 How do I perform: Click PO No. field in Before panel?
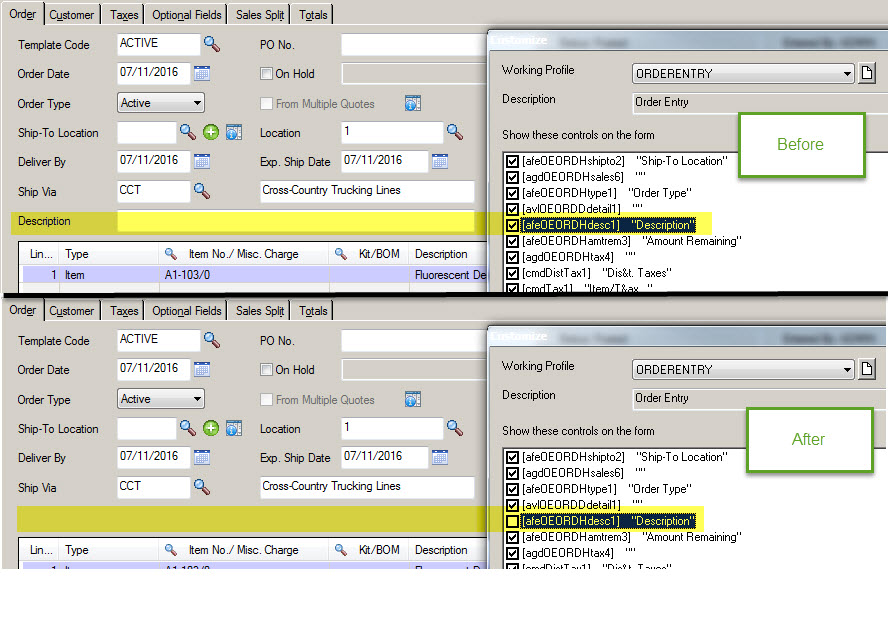pos(413,45)
